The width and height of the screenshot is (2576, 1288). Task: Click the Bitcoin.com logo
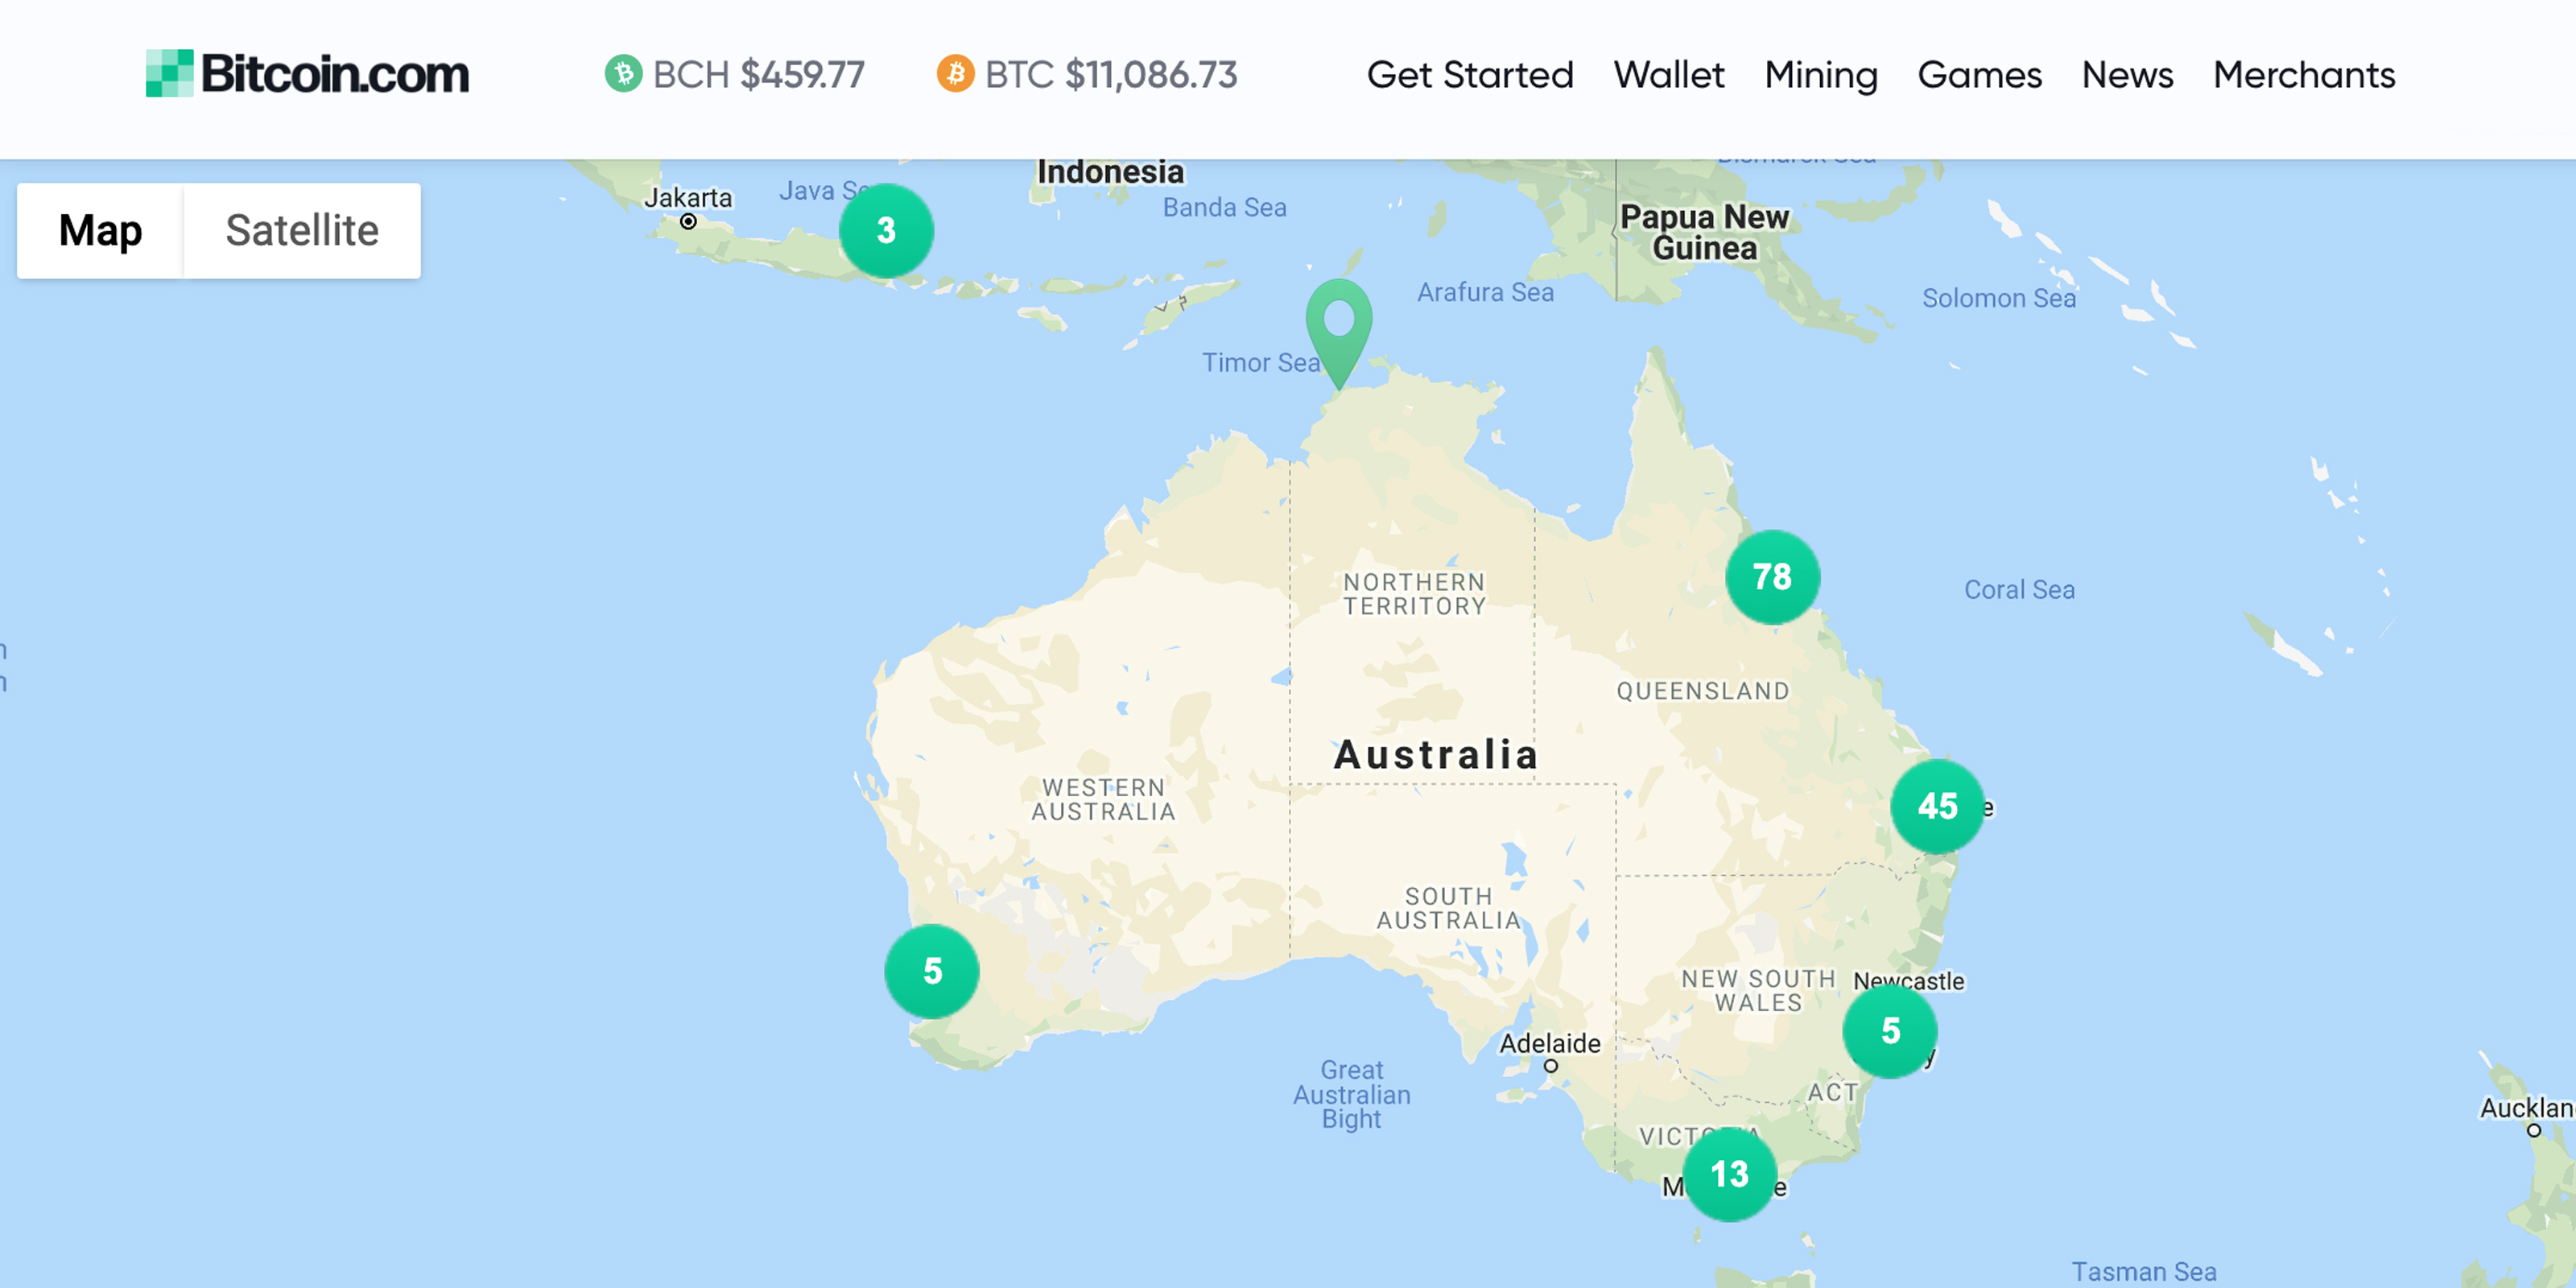coord(307,74)
